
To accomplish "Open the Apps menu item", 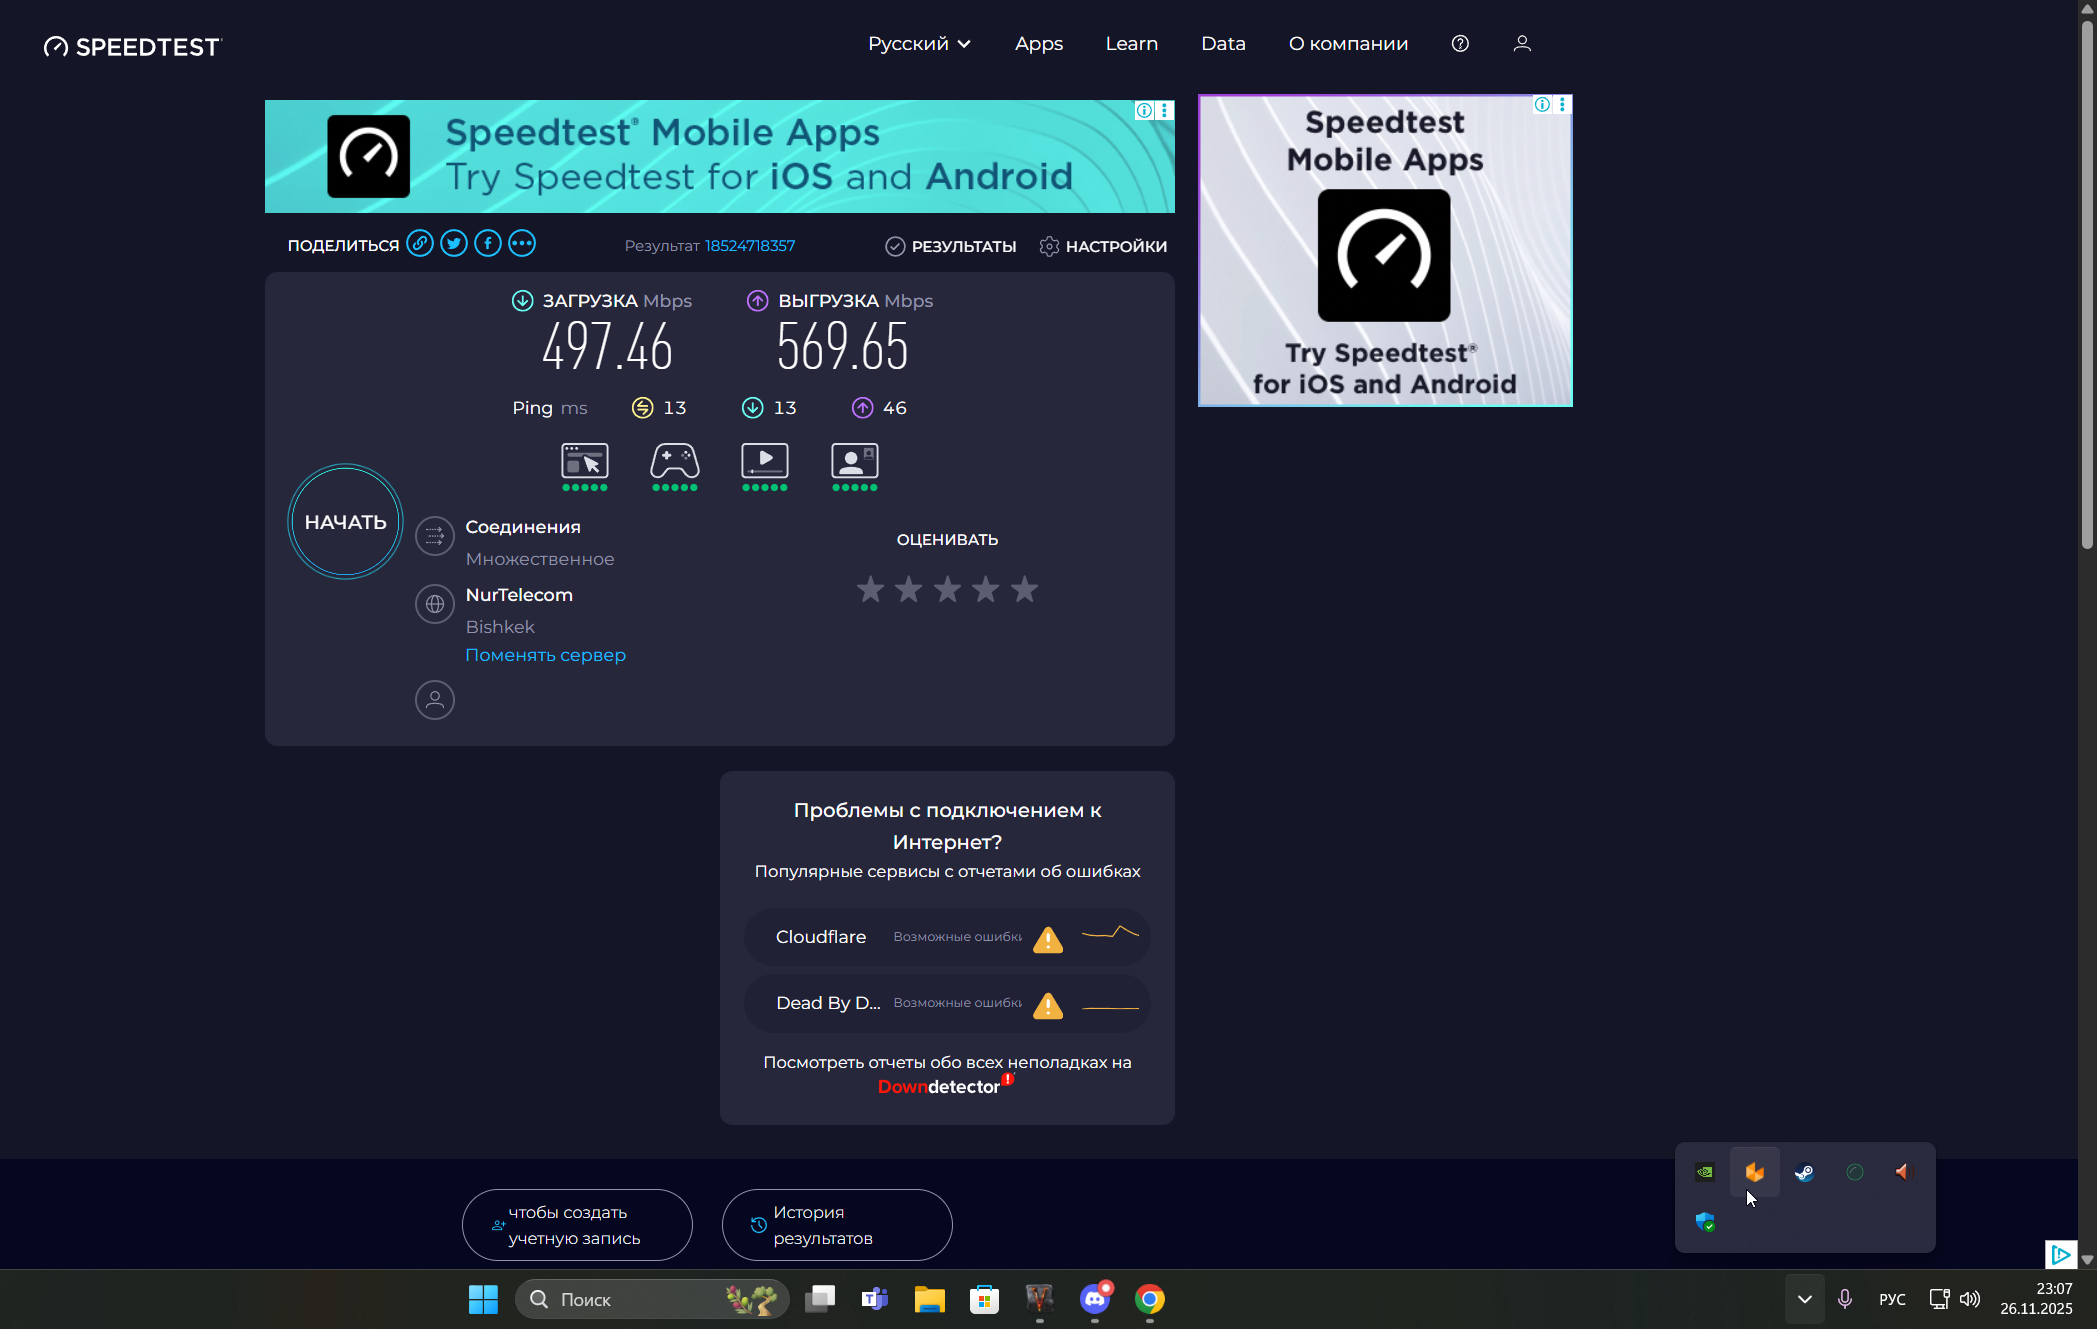I will point(1039,44).
